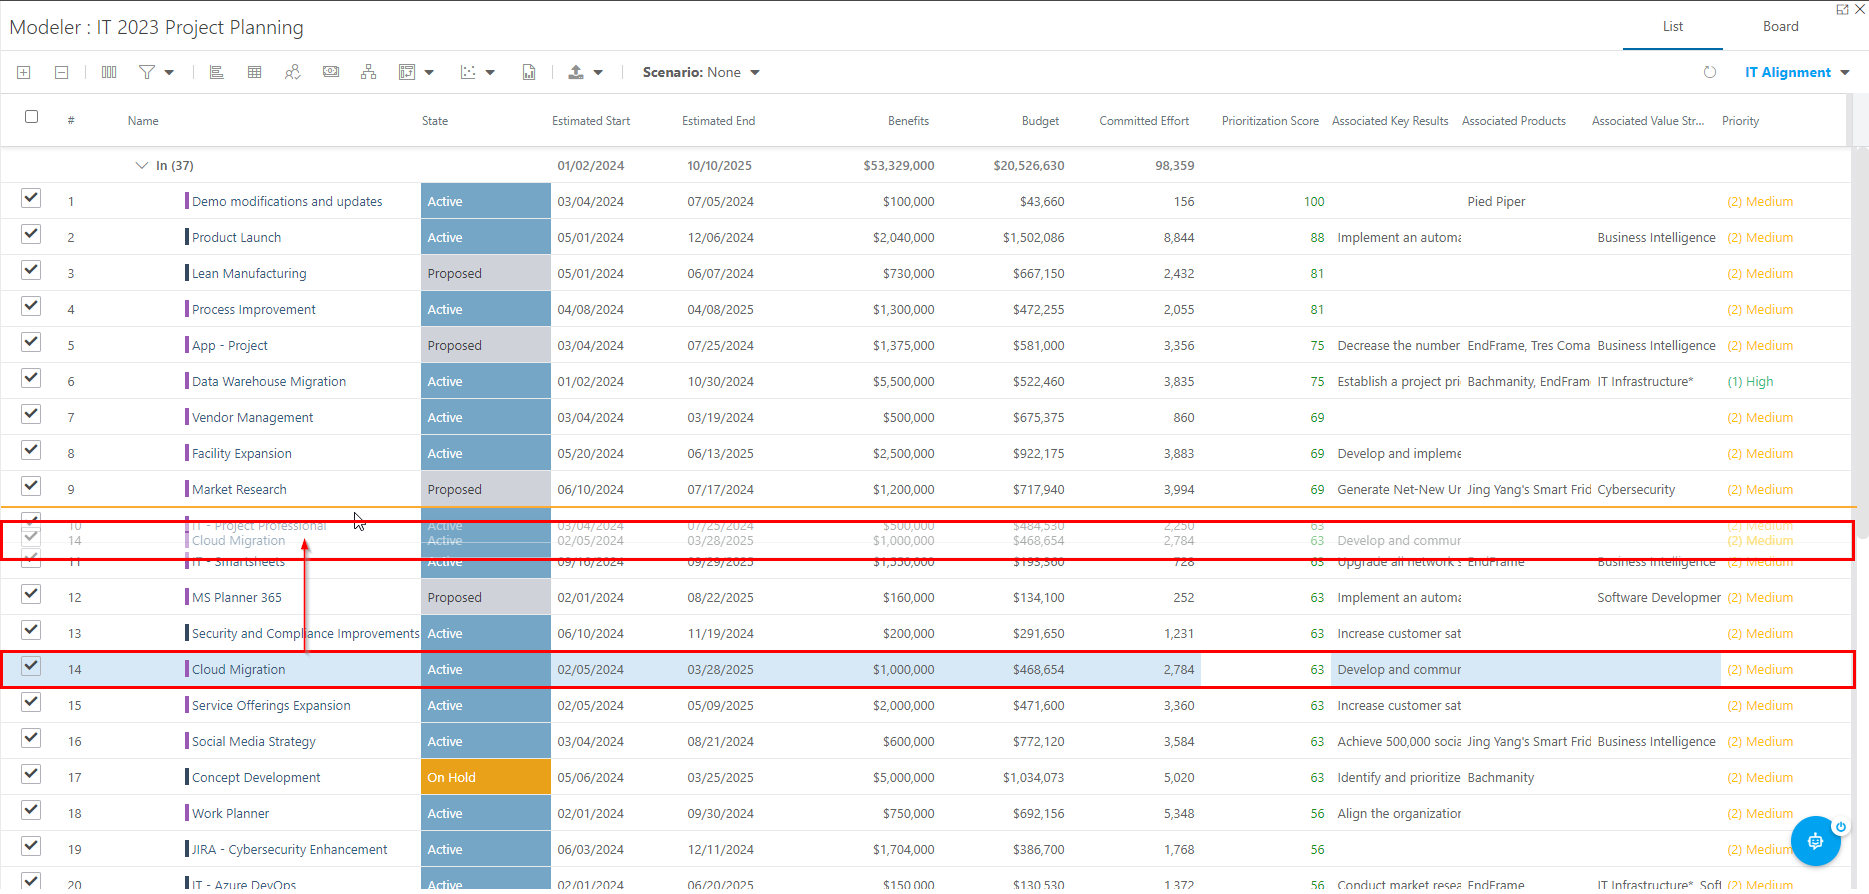Uncheck the Data Warehouse Migration row checkbox
Image resolution: width=1869 pixels, height=894 pixels.
pos(31,378)
